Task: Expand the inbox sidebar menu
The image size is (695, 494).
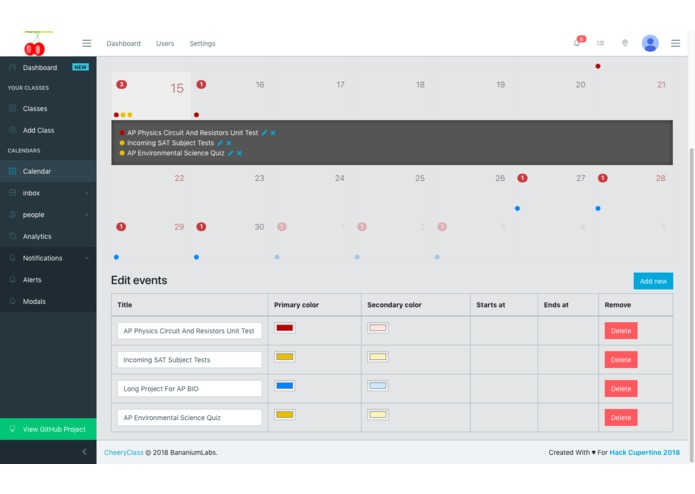Action: pyautogui.click(x=48, y=193)
